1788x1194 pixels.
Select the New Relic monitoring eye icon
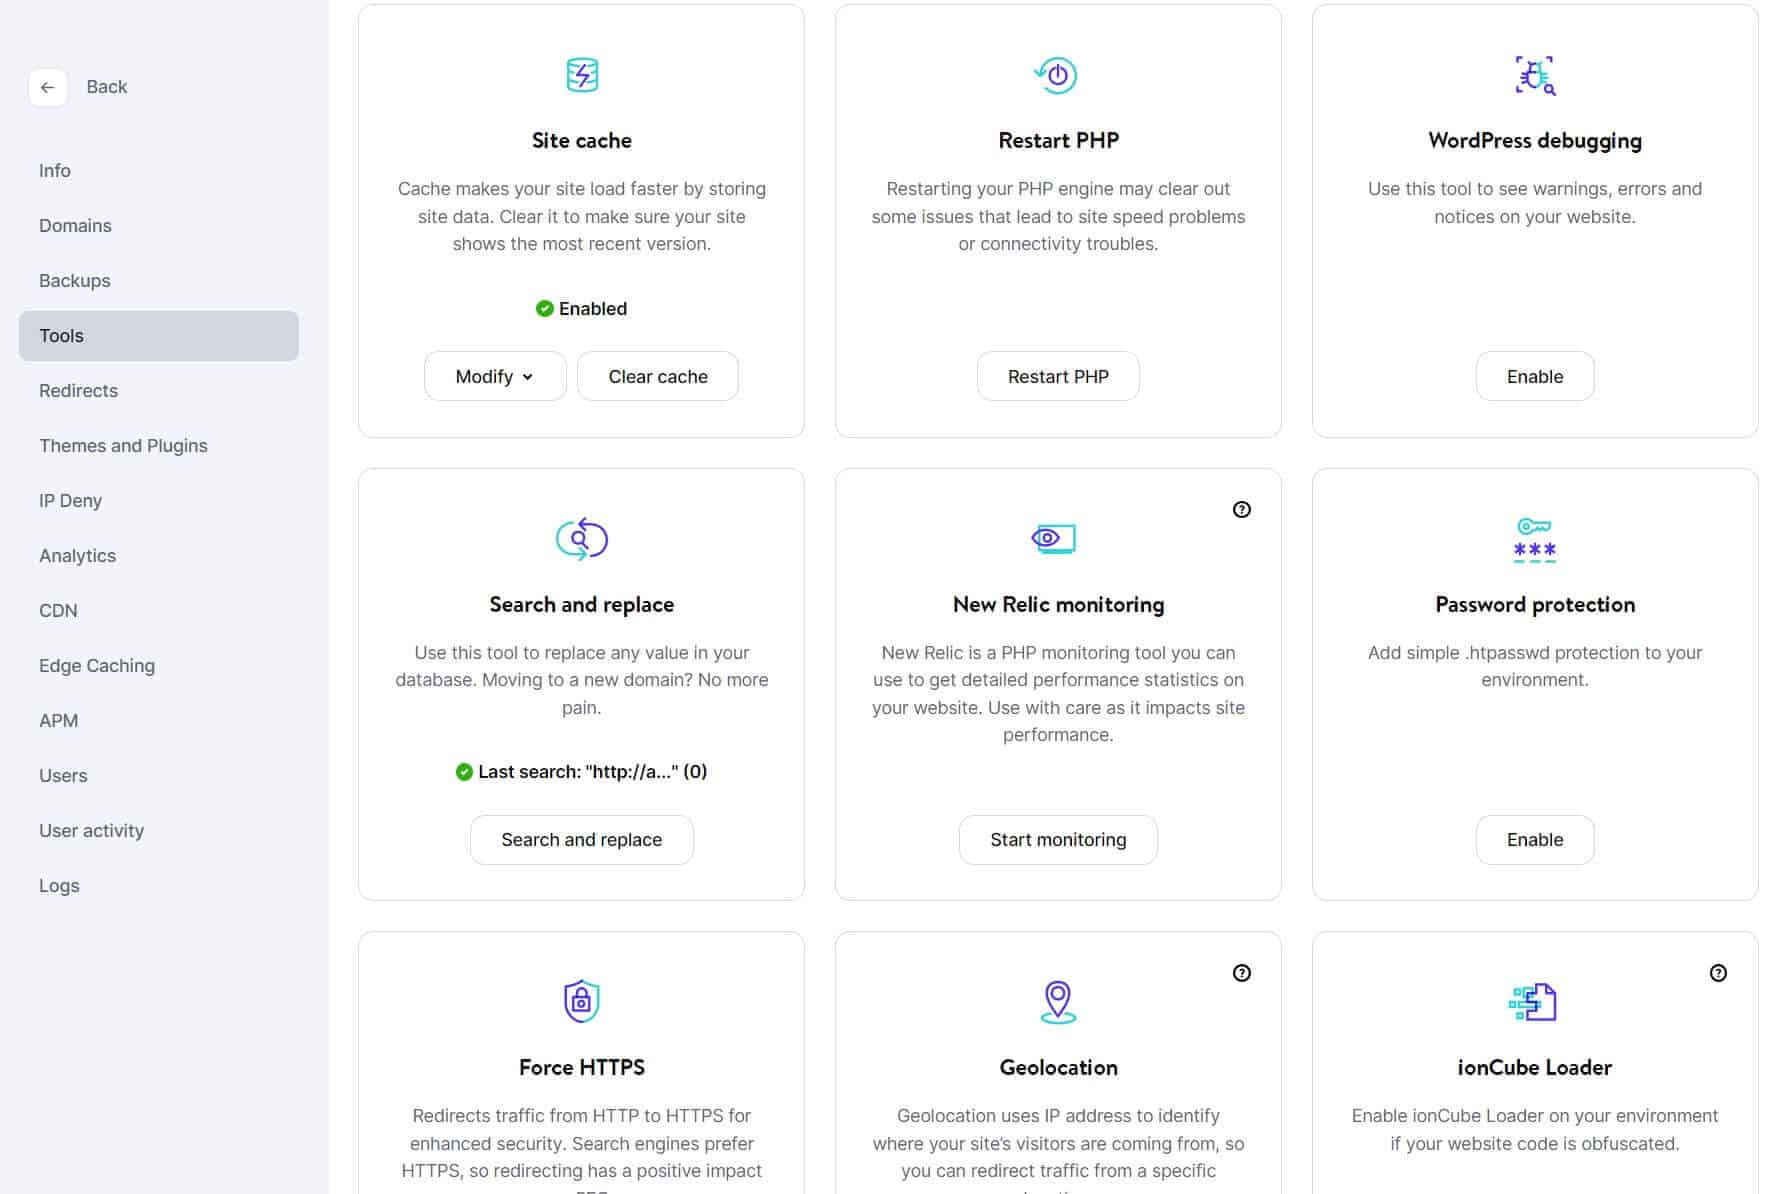tap(1057, 538)
